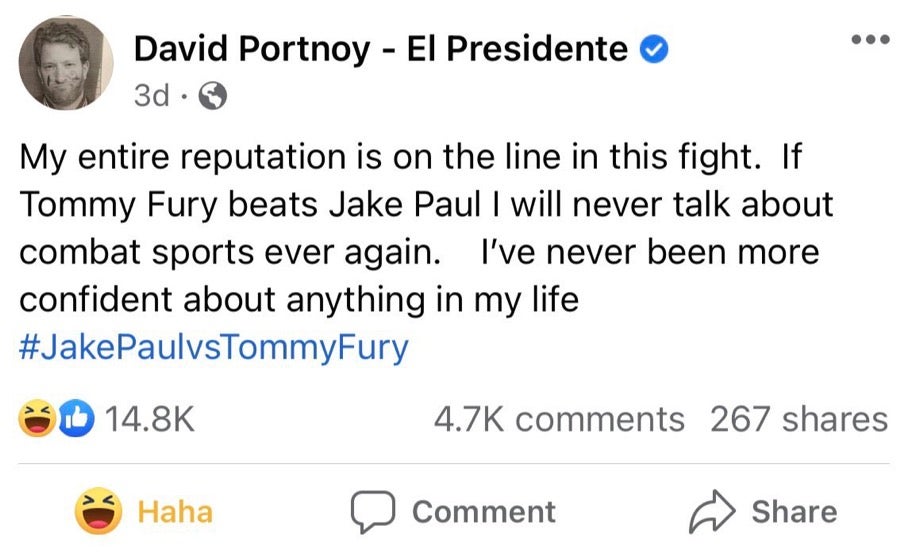Open David Portnoy's profile picture
Screen dimensions: 897x553
66,62
